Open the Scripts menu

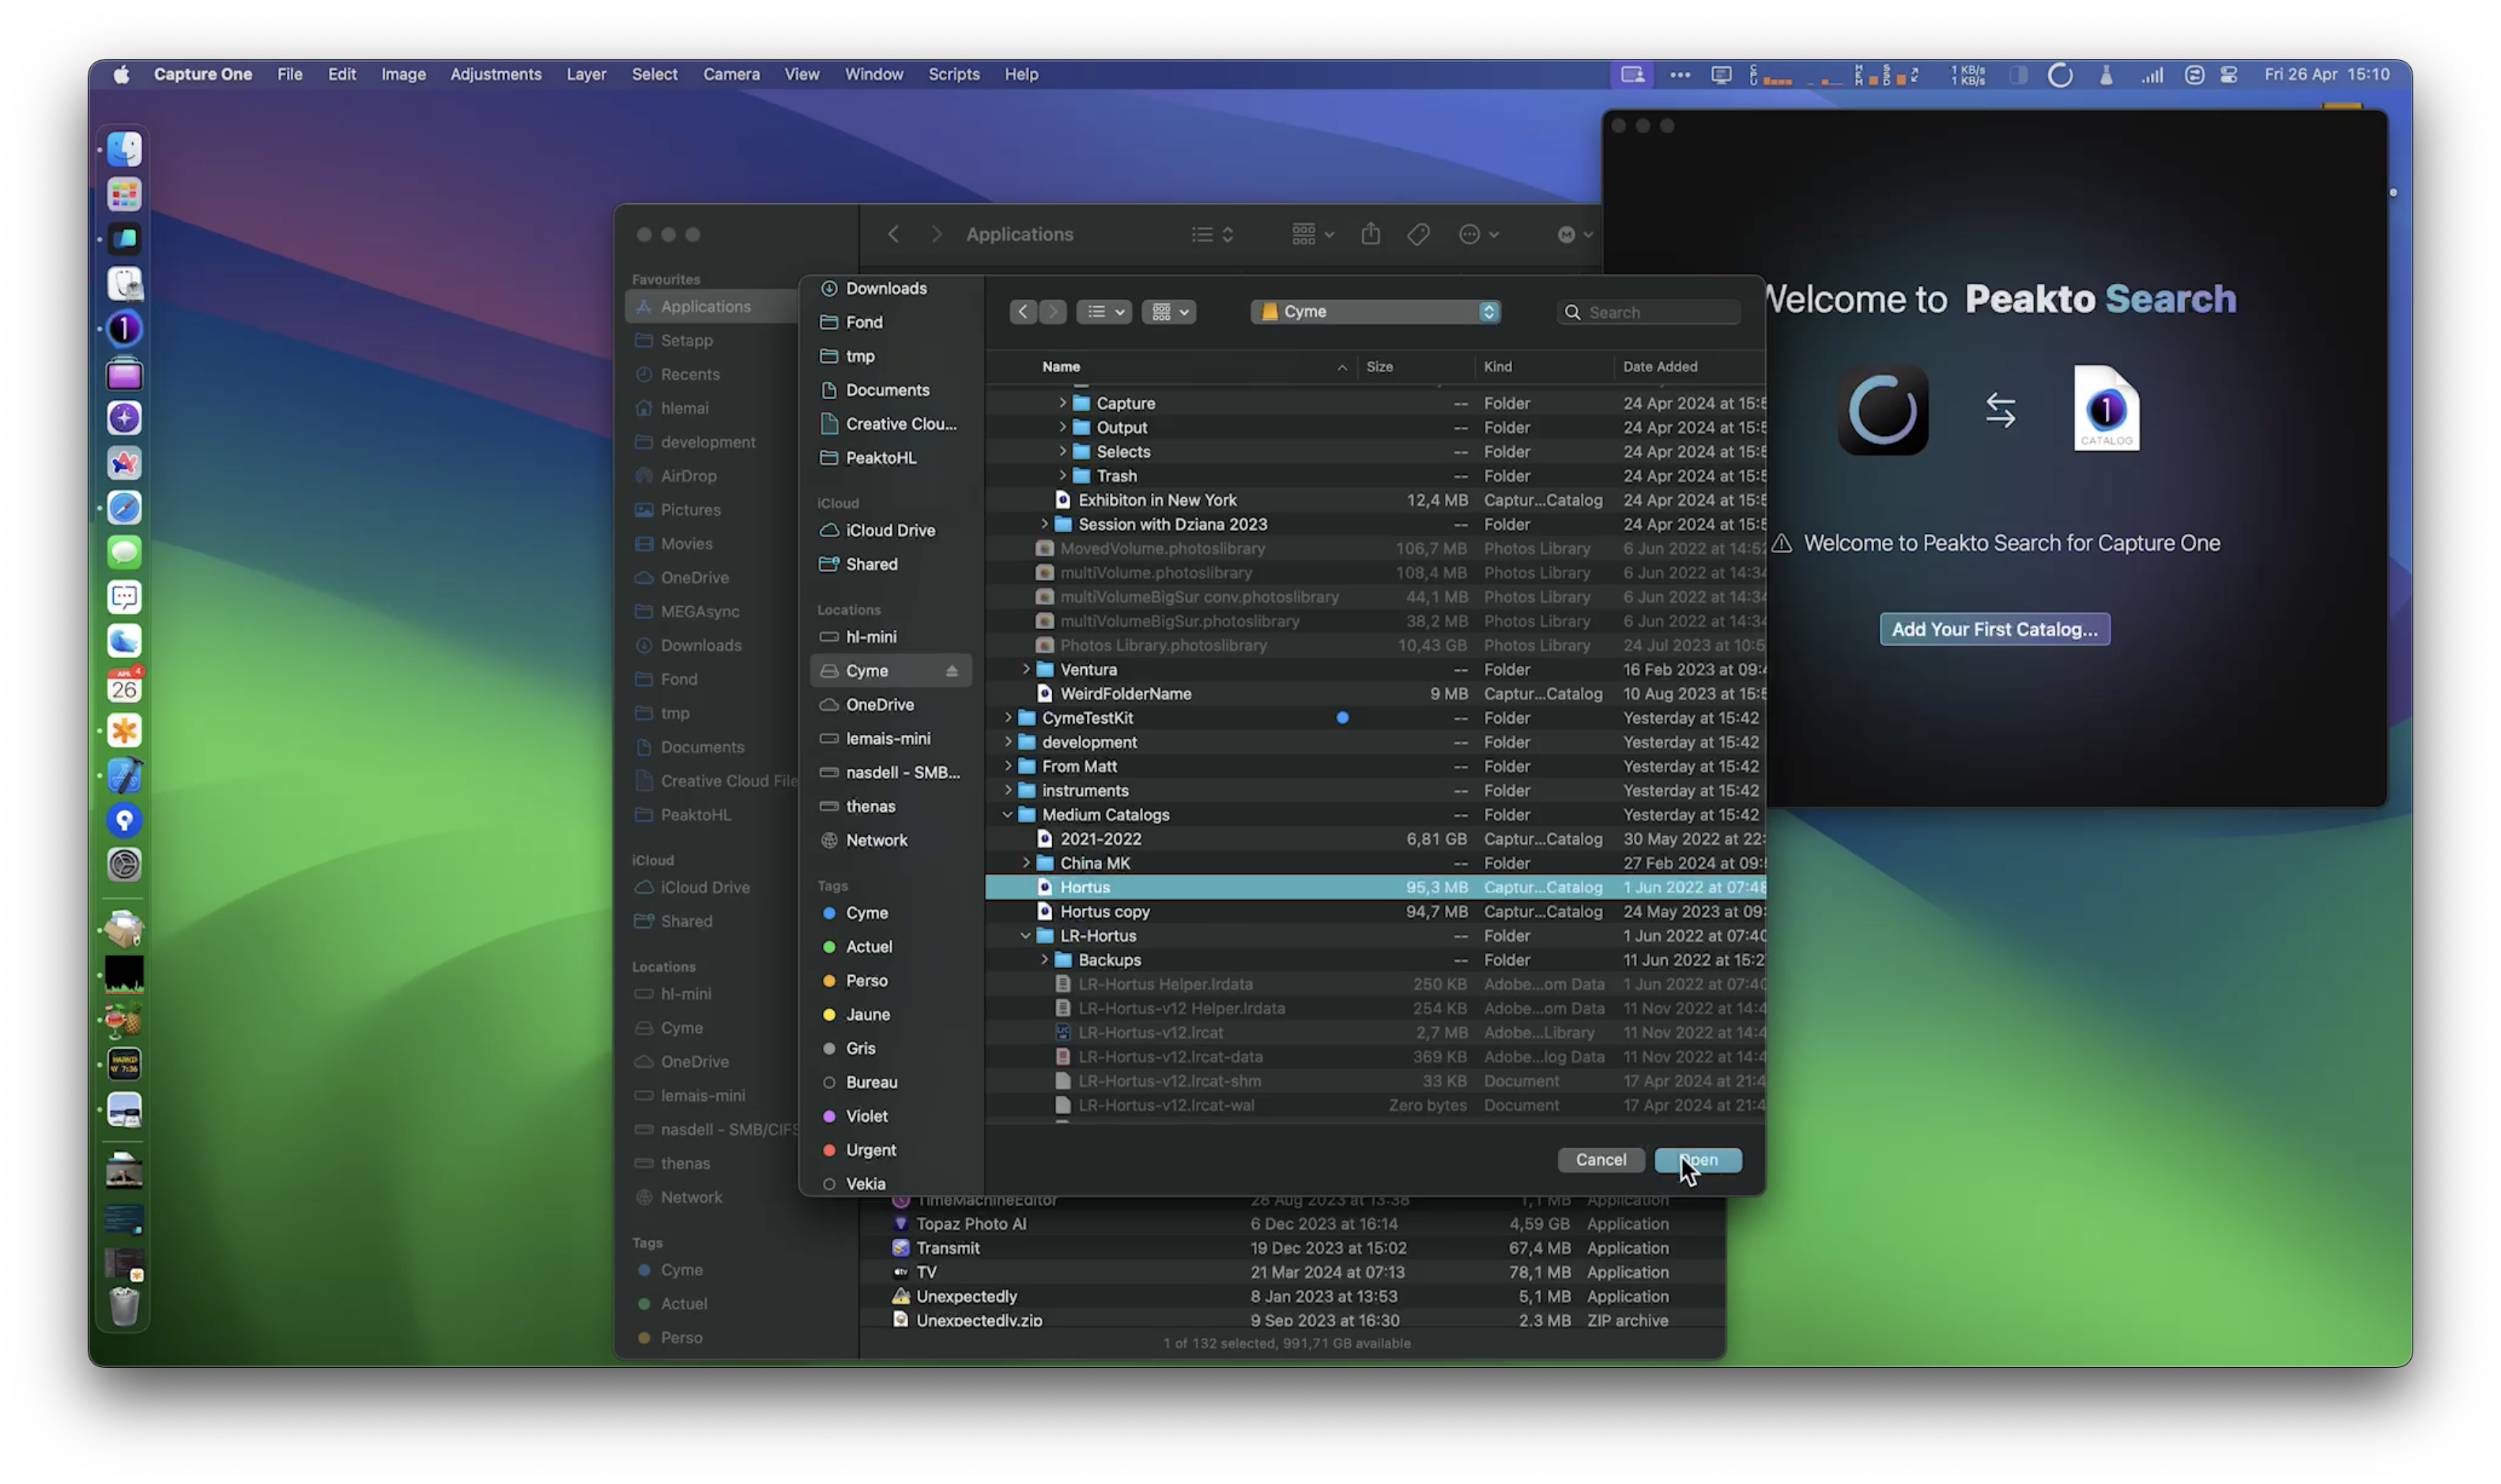953,74
